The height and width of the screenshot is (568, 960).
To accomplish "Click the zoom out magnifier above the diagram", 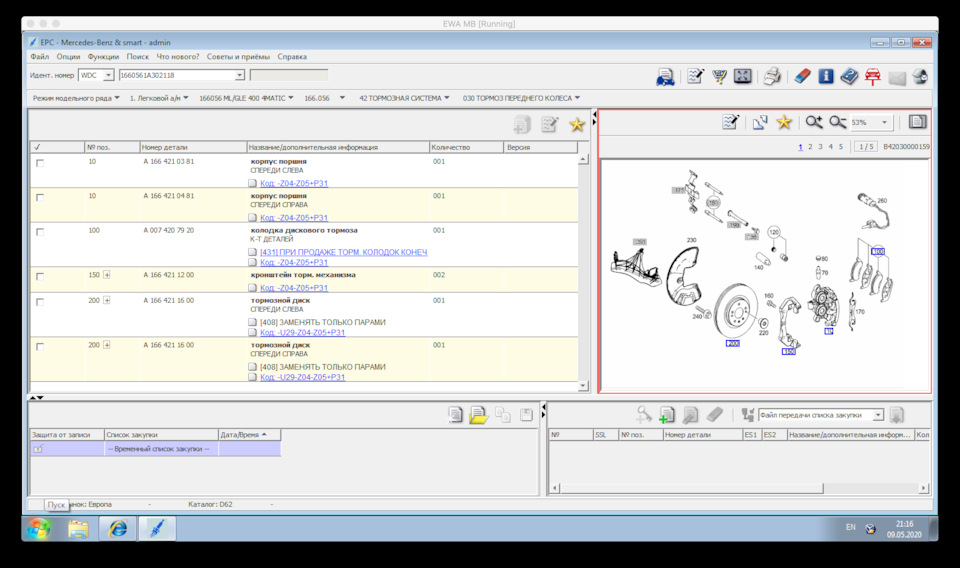I will (x=837, y=122).
